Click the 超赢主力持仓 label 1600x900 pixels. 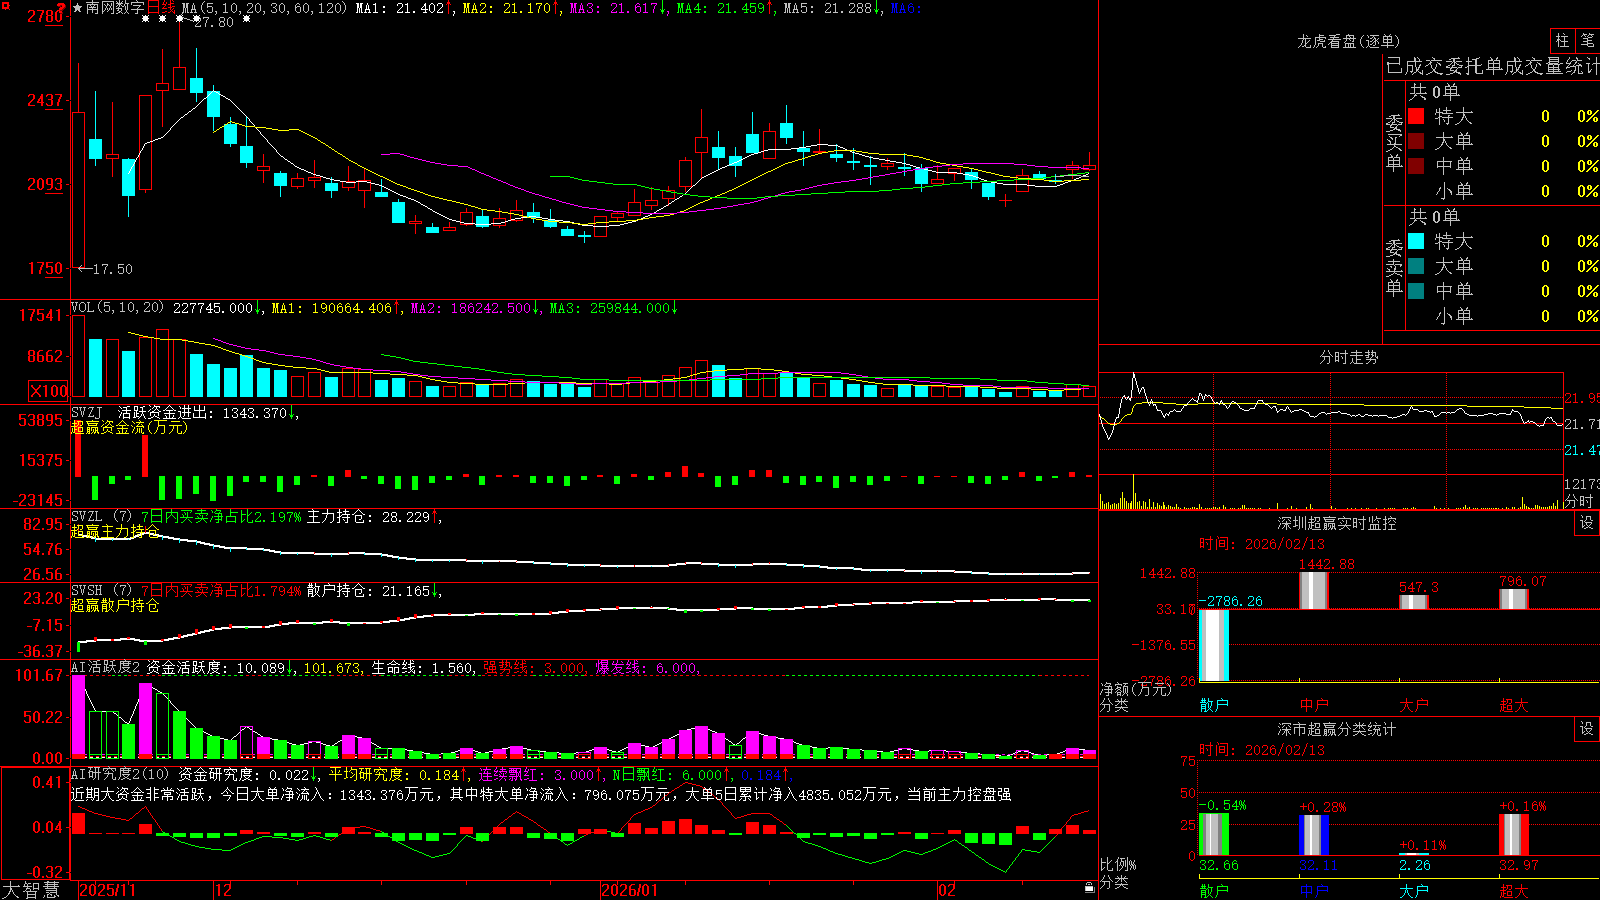[115, 531]
